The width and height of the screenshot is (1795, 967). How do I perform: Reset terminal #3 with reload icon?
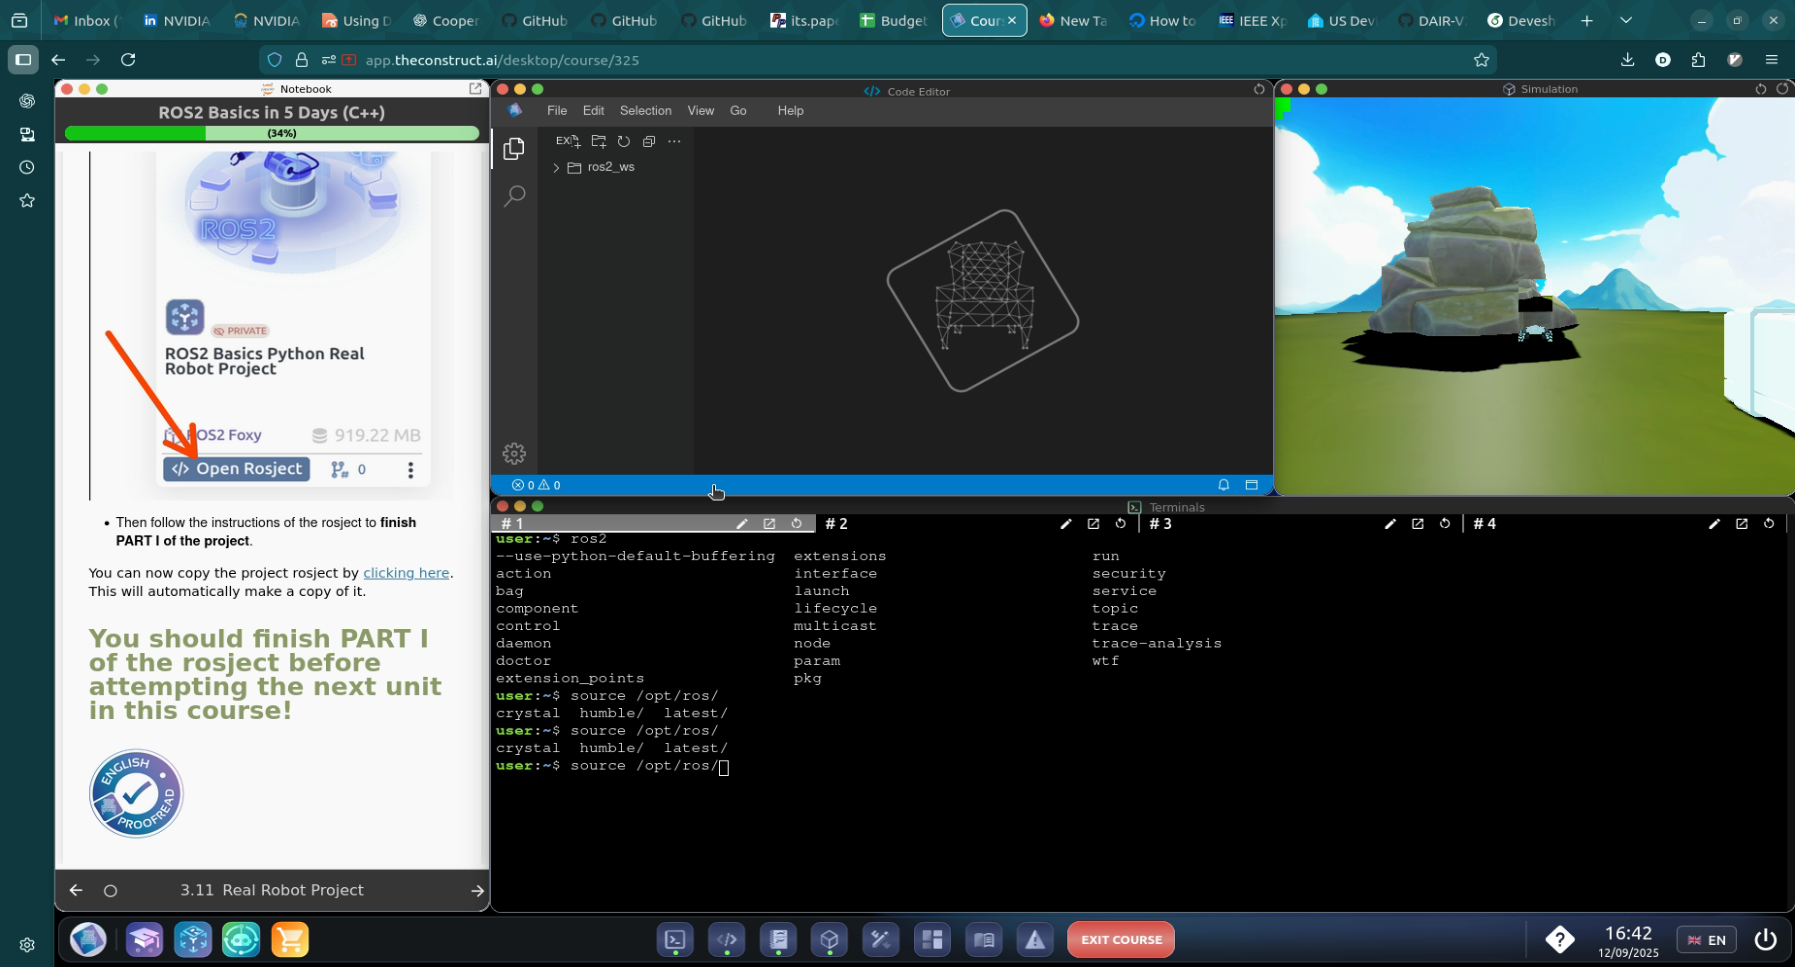[1445, 524]
